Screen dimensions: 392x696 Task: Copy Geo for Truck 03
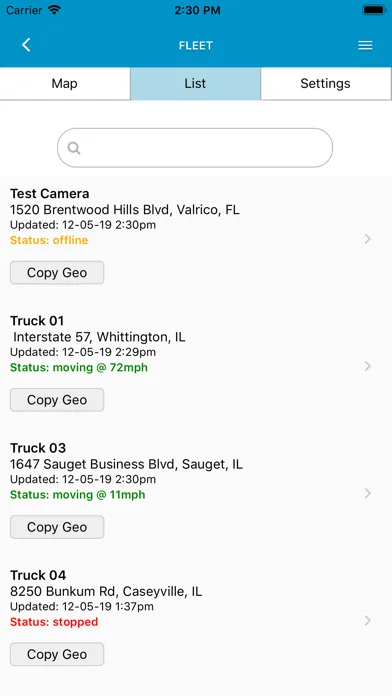click(x=57, y=527)
